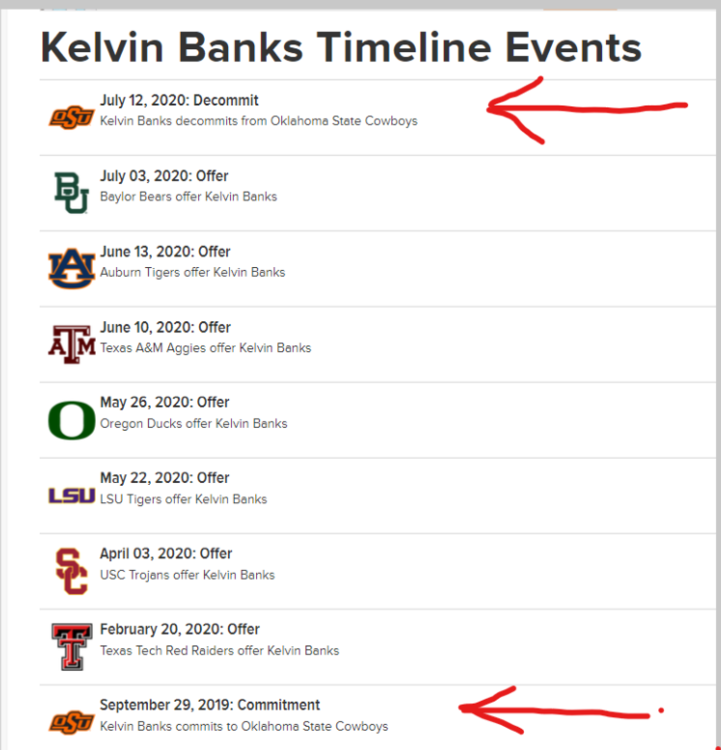Click the LSU Tigers logo icon

(72, 495)
